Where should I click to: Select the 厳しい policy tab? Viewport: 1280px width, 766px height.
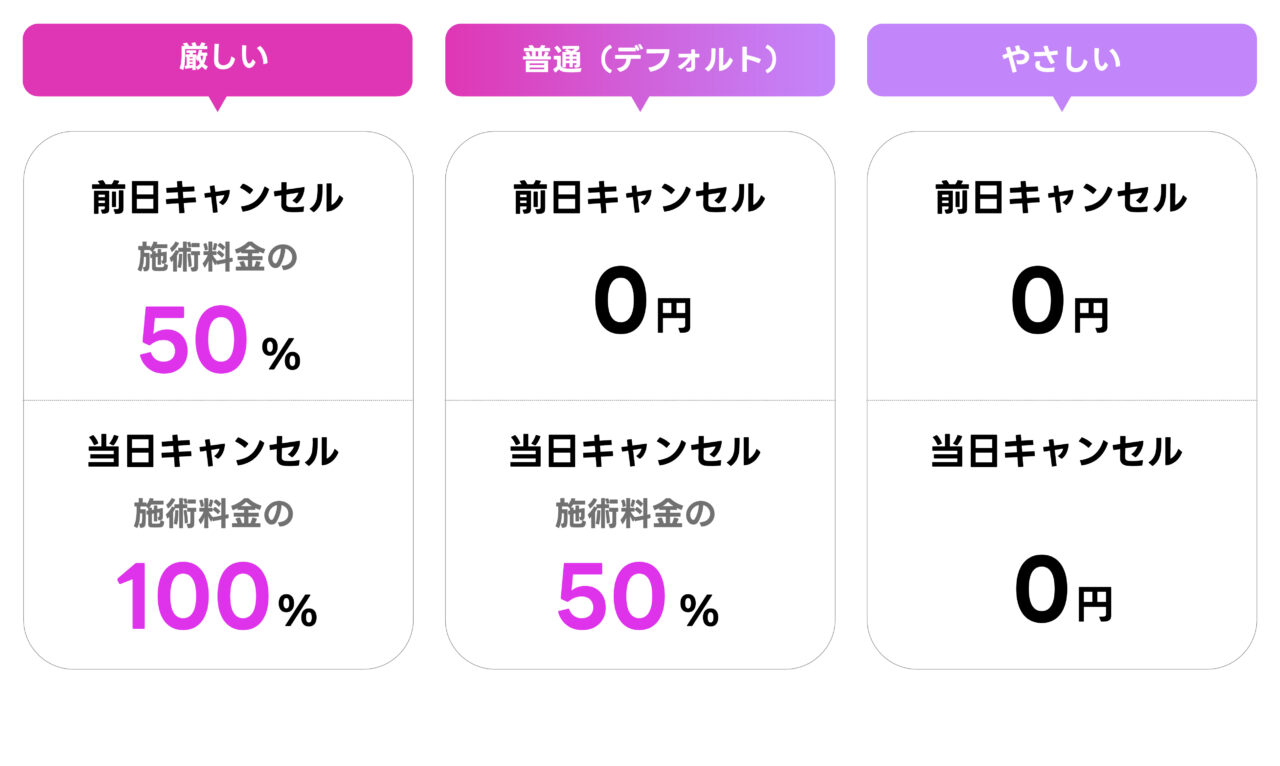[217, 59]
